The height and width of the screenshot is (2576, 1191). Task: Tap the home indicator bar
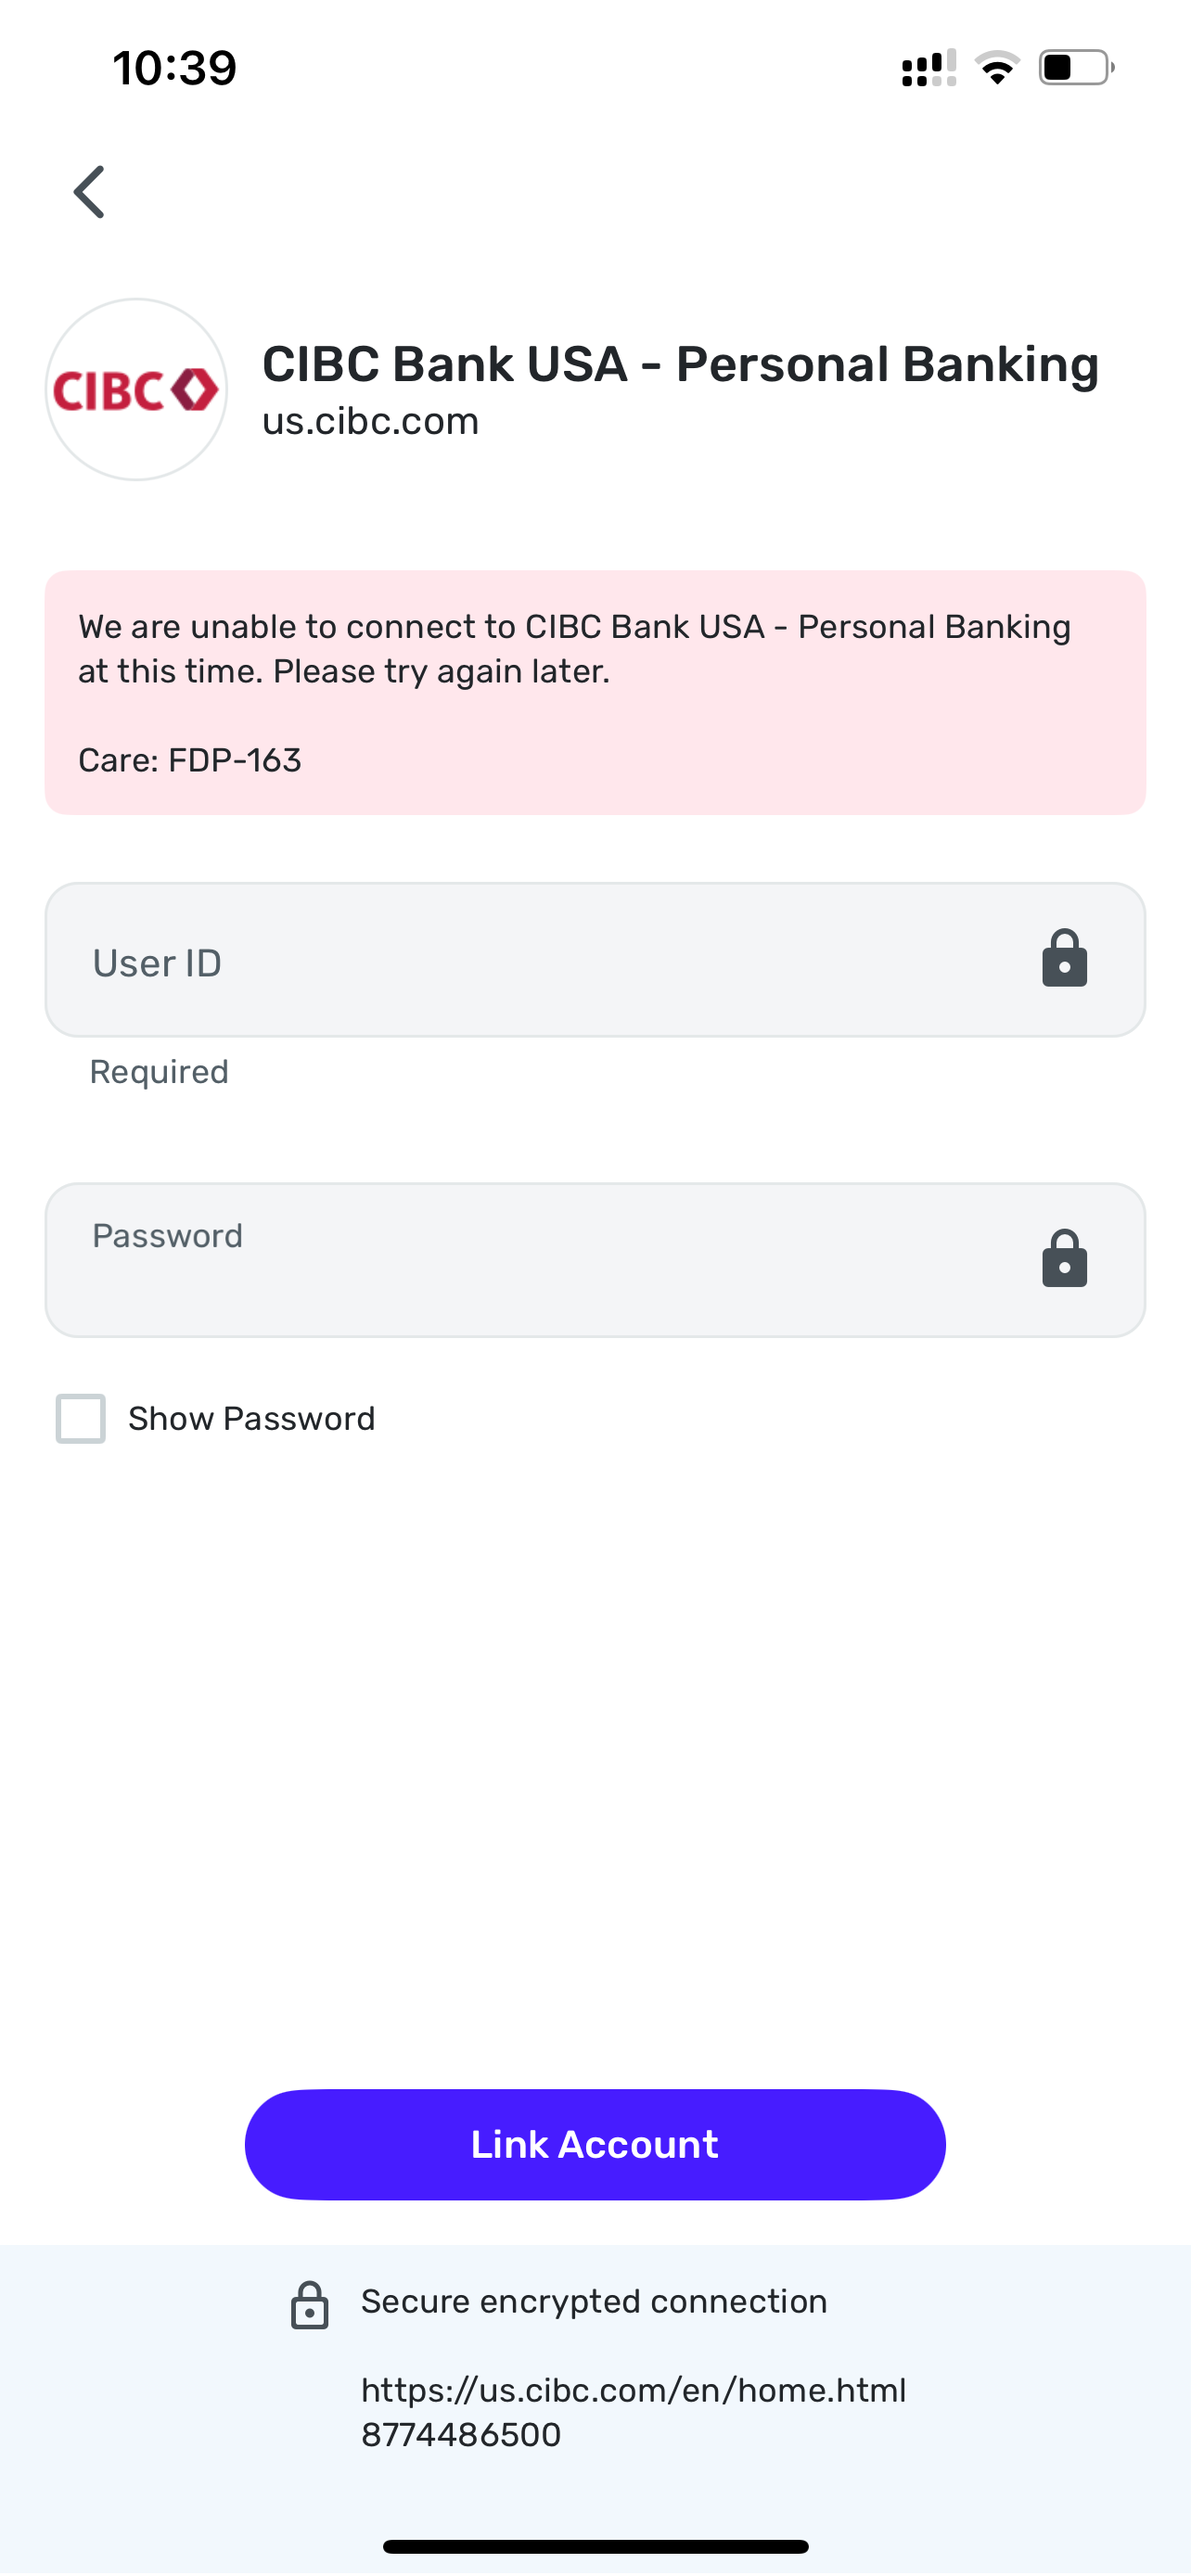(595, 2546)
